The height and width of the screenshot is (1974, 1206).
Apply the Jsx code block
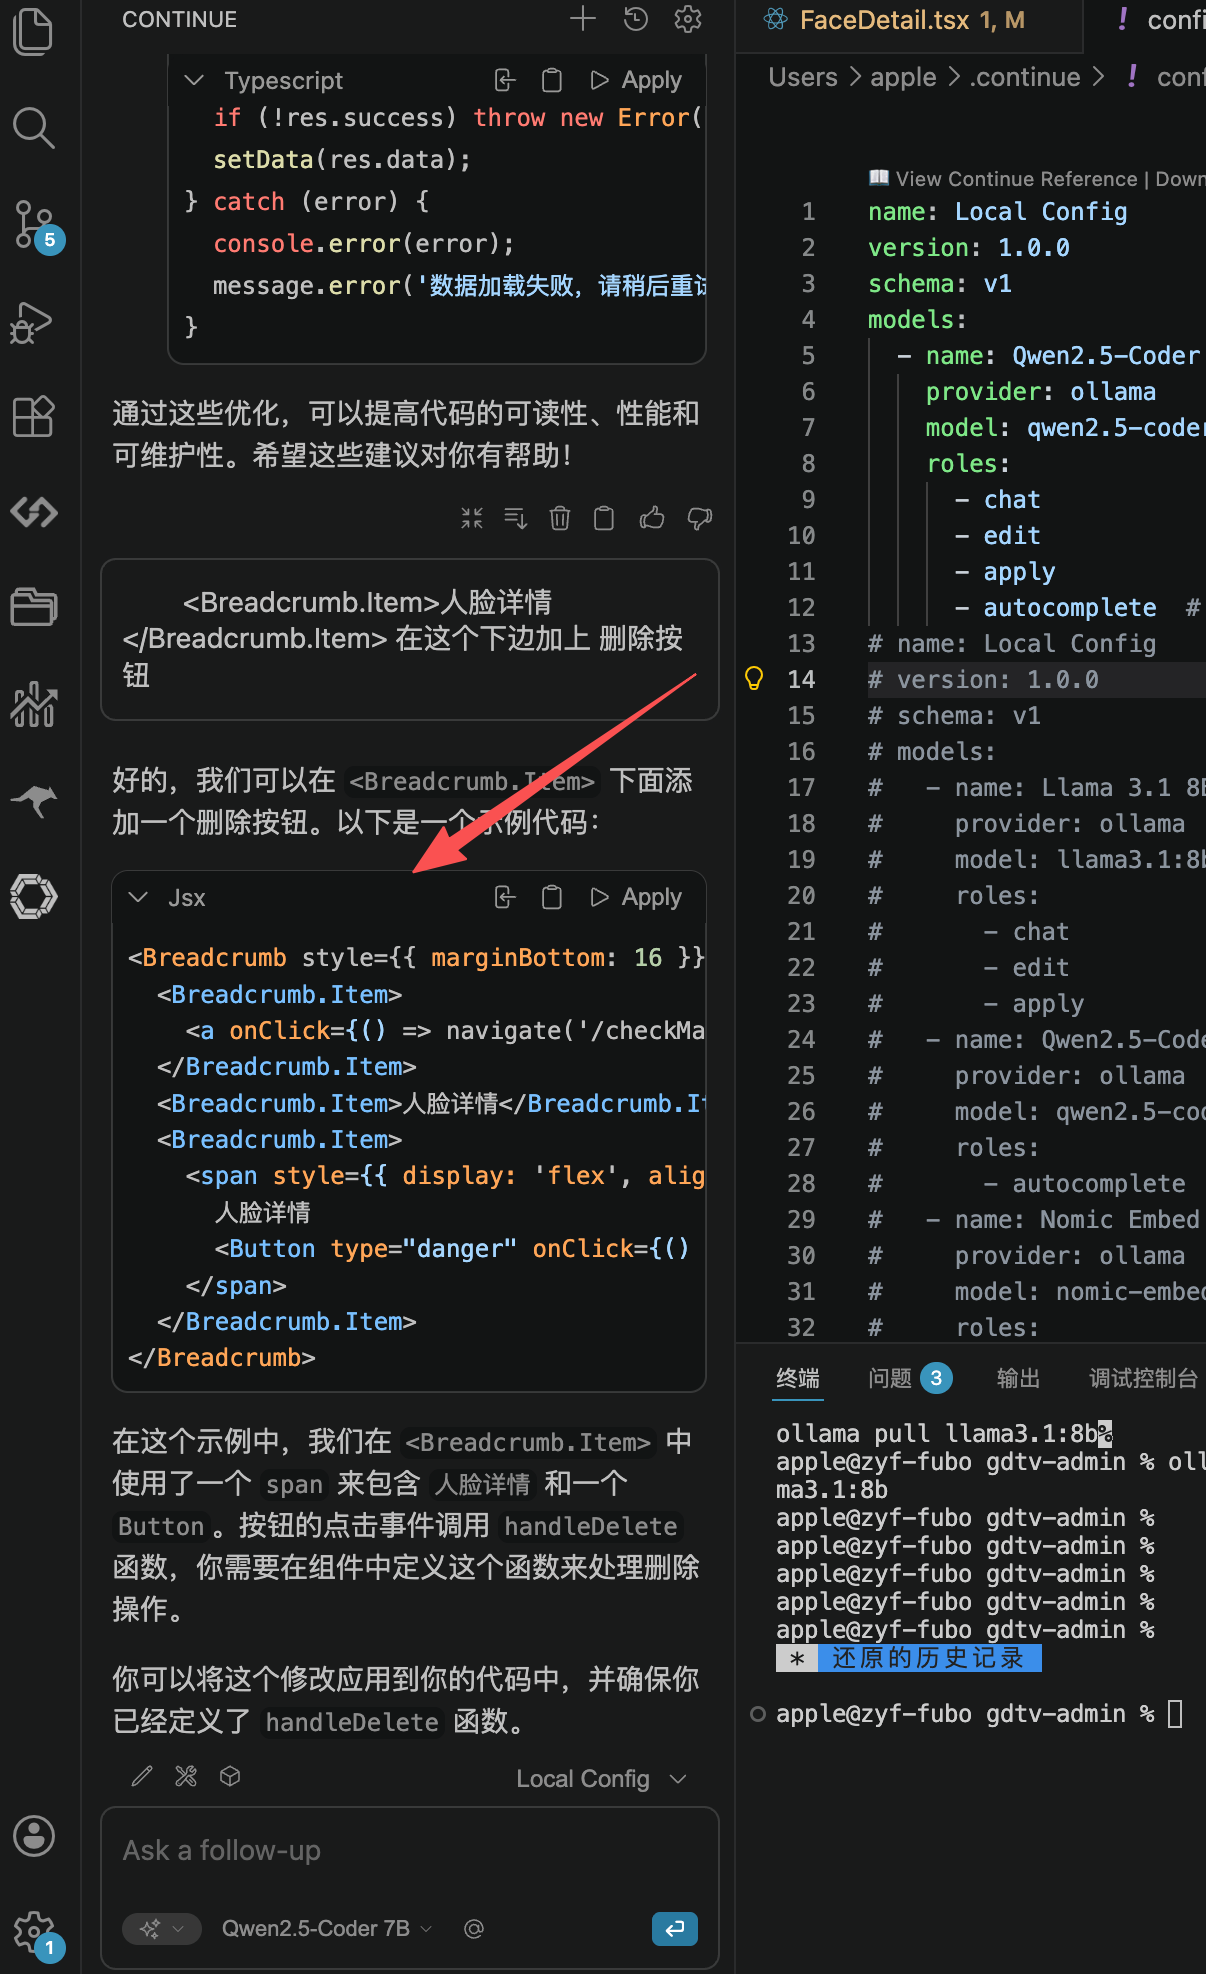[x=636, y=897]
